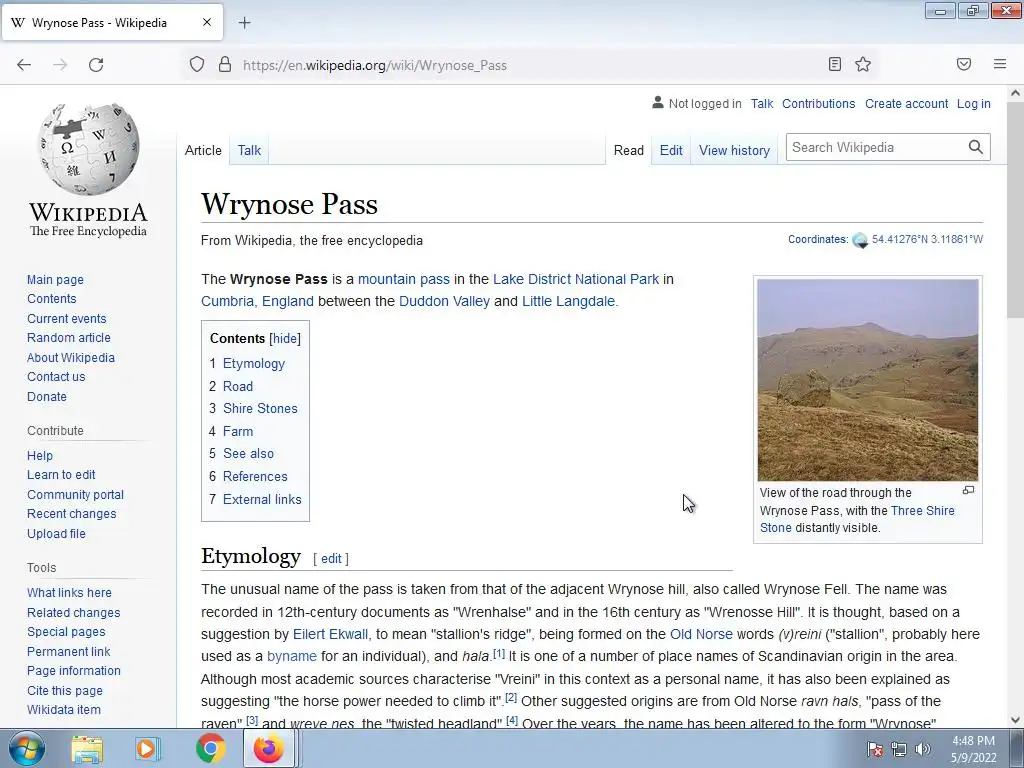
Task: Select the Wrynose Pass browser tab
Action: [112, 22]
